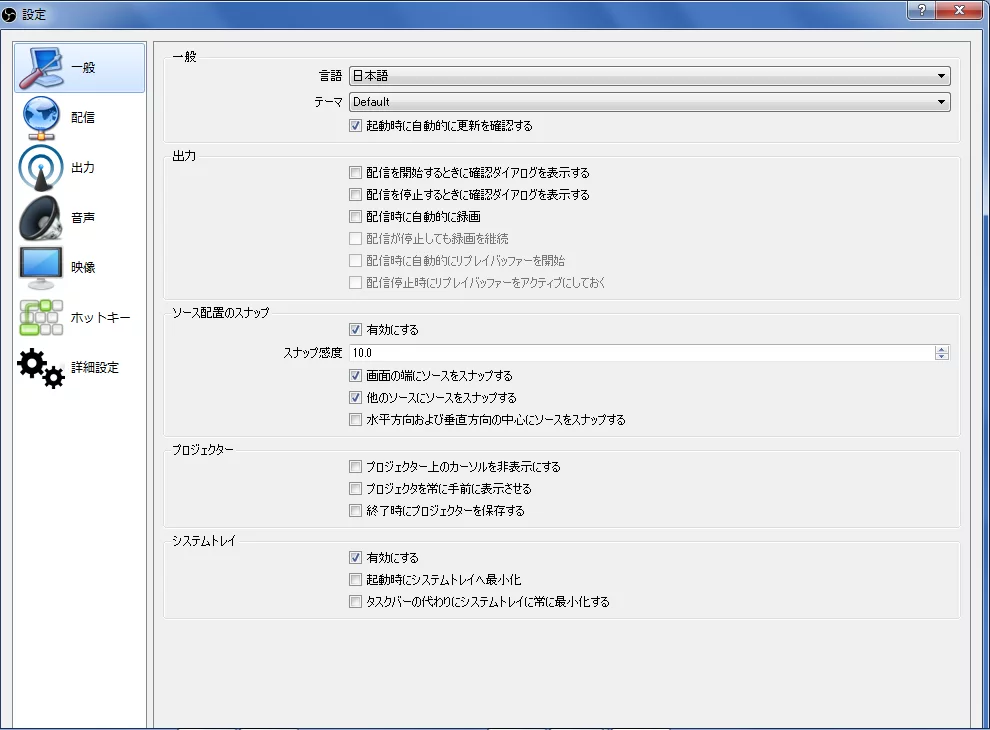Open the 配信 stream globe icon
The height and width of the screenshot is (730, 990).
pyautogui.click(x=41, y=117)
